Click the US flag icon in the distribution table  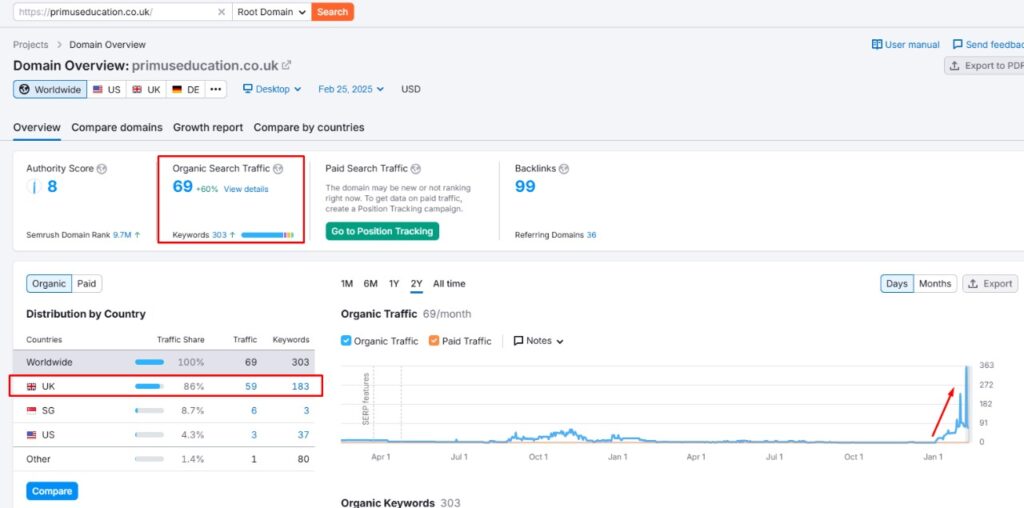[31, 435]
